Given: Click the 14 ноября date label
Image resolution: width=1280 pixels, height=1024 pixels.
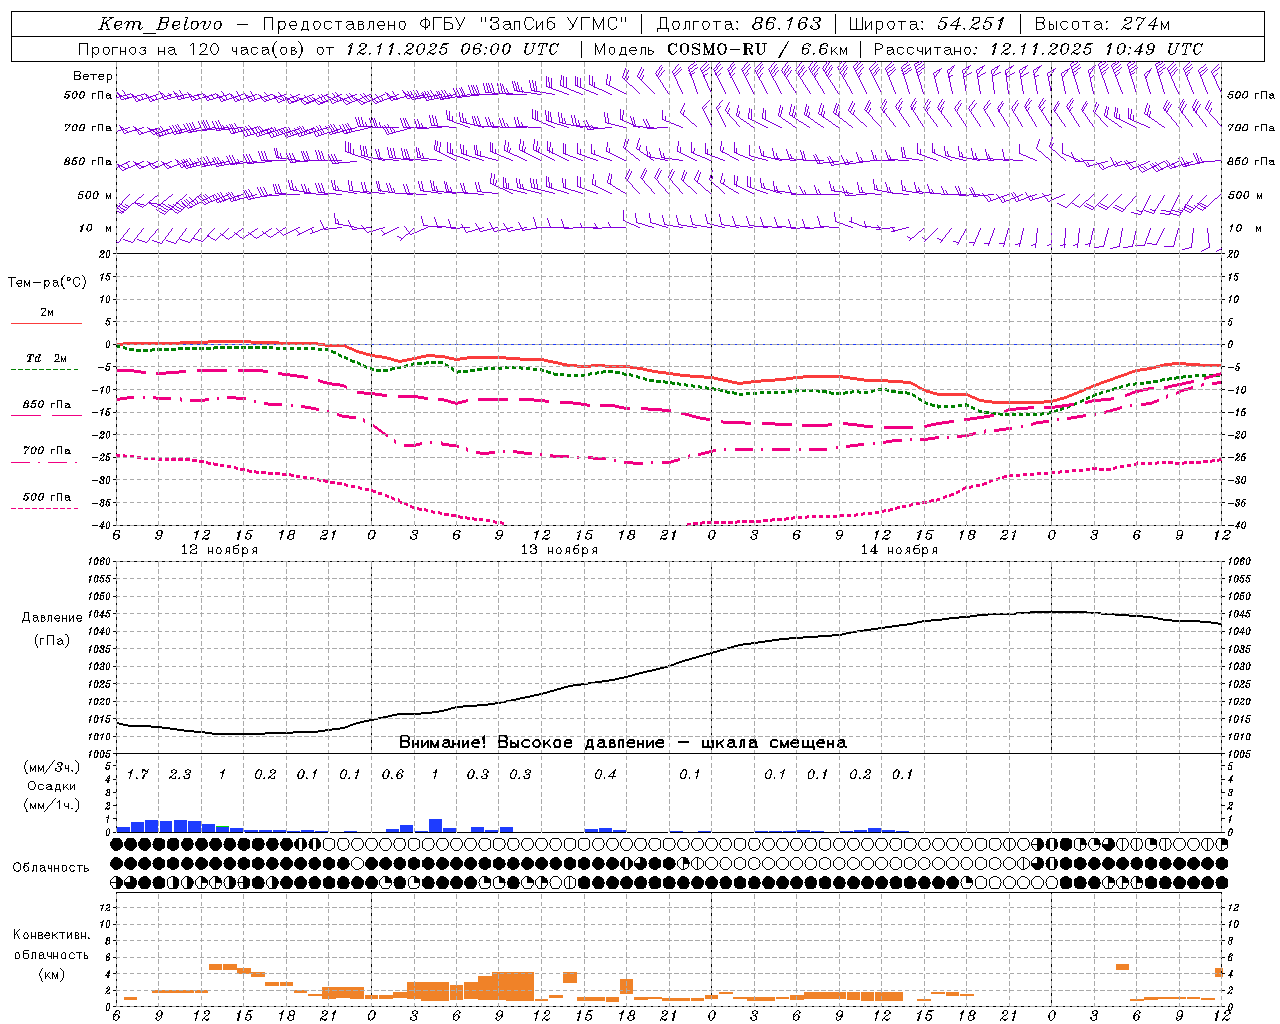Looking at the screenshot, I should pyautogui.click(x=899, y=550).
